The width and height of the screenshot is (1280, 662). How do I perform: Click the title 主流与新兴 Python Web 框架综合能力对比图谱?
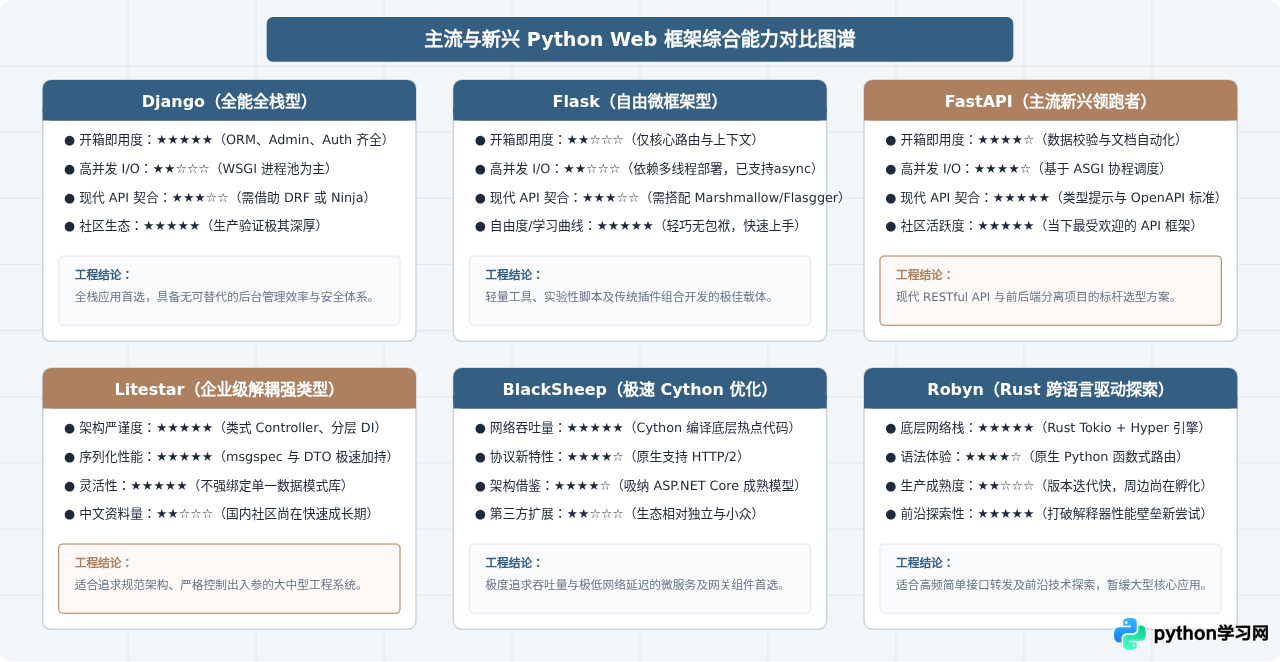[640, 39]
